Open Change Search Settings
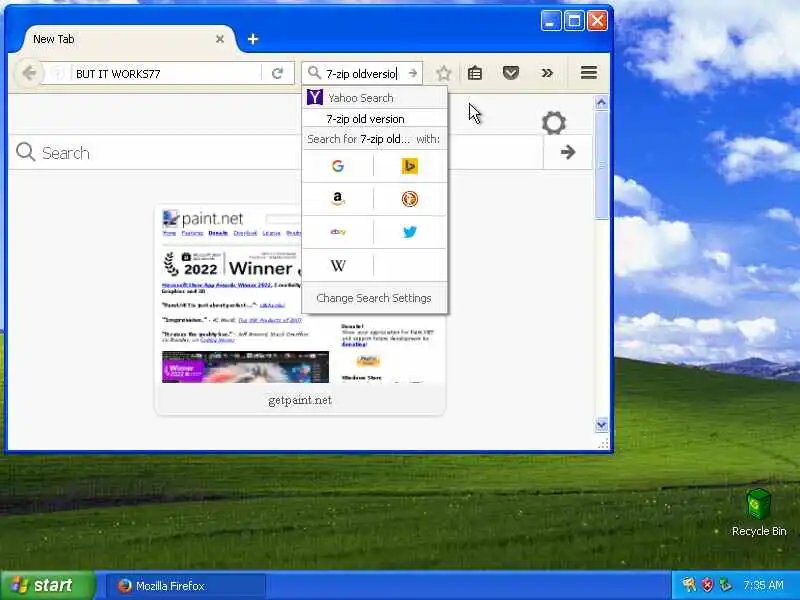Image resolution: width=800 pixels, height=600 pixels. pyautogui.click(x=374, y=298)
